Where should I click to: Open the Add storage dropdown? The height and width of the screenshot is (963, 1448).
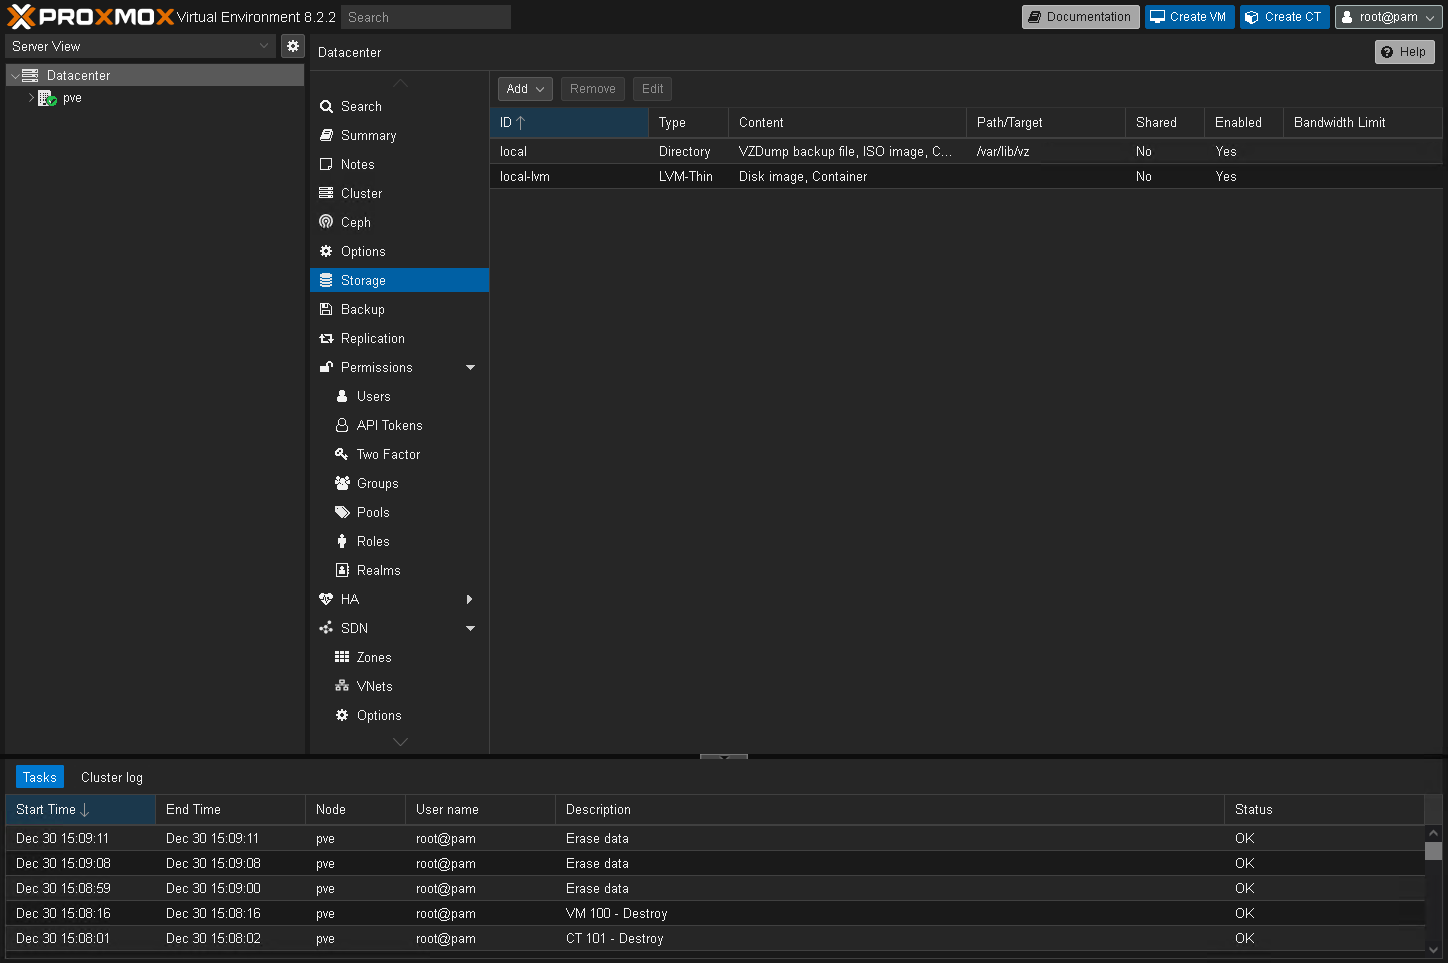[x=525, y=89]
